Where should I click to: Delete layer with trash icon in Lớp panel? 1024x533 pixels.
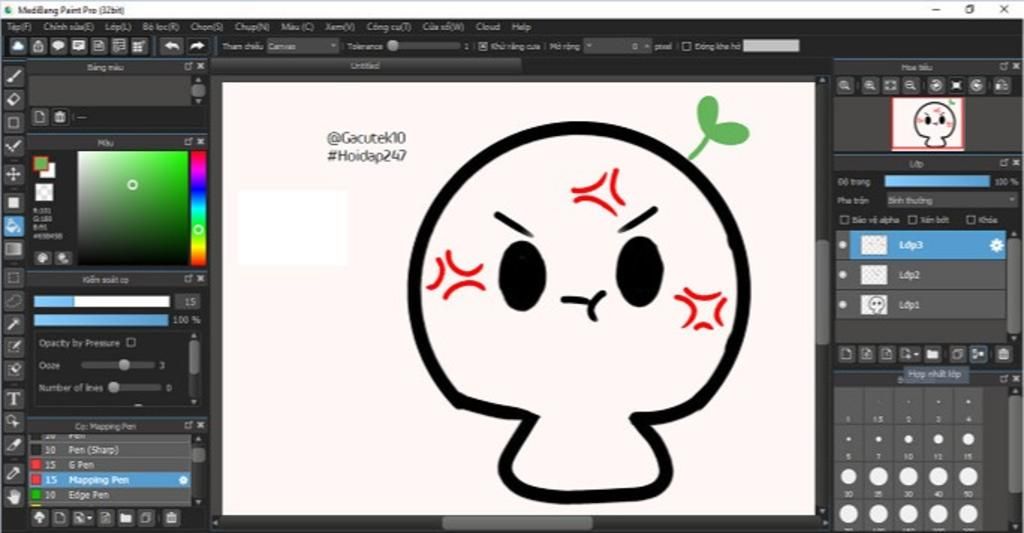click(1003, 354)
